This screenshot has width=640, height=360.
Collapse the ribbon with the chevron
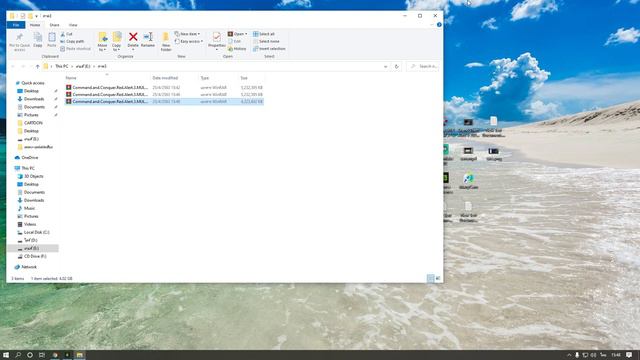coord(432,25)
